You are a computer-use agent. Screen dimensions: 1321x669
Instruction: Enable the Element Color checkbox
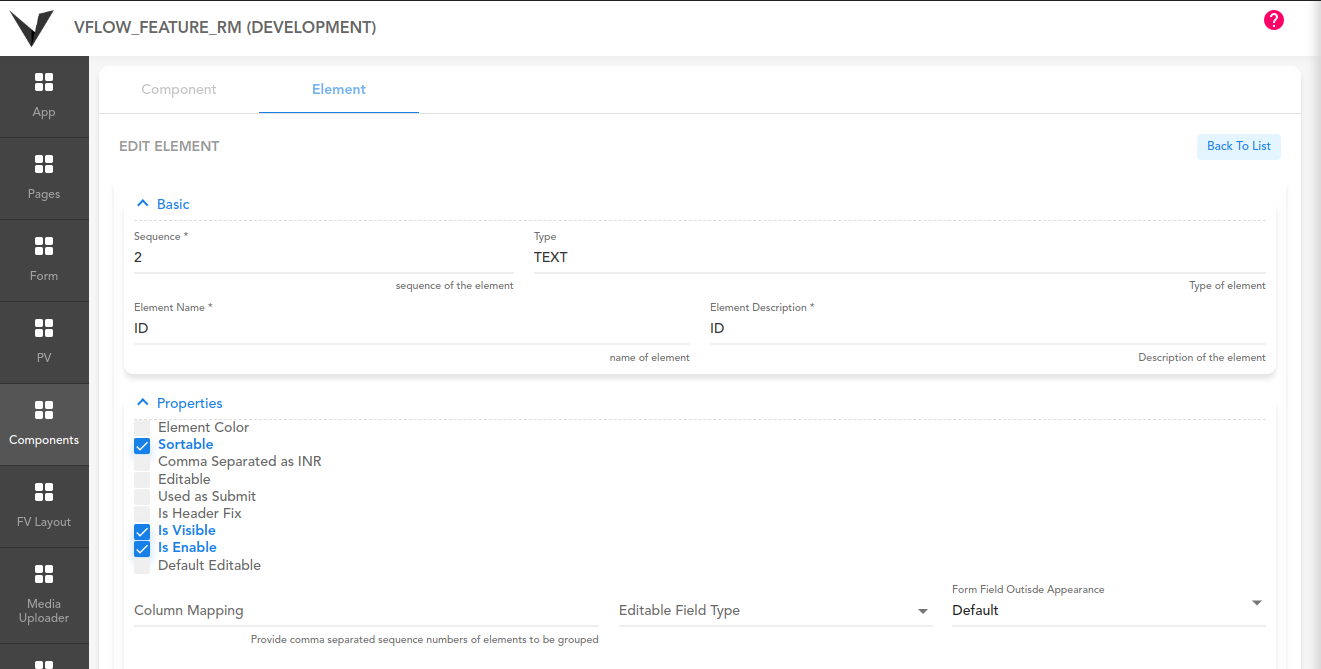click(142, 427)
